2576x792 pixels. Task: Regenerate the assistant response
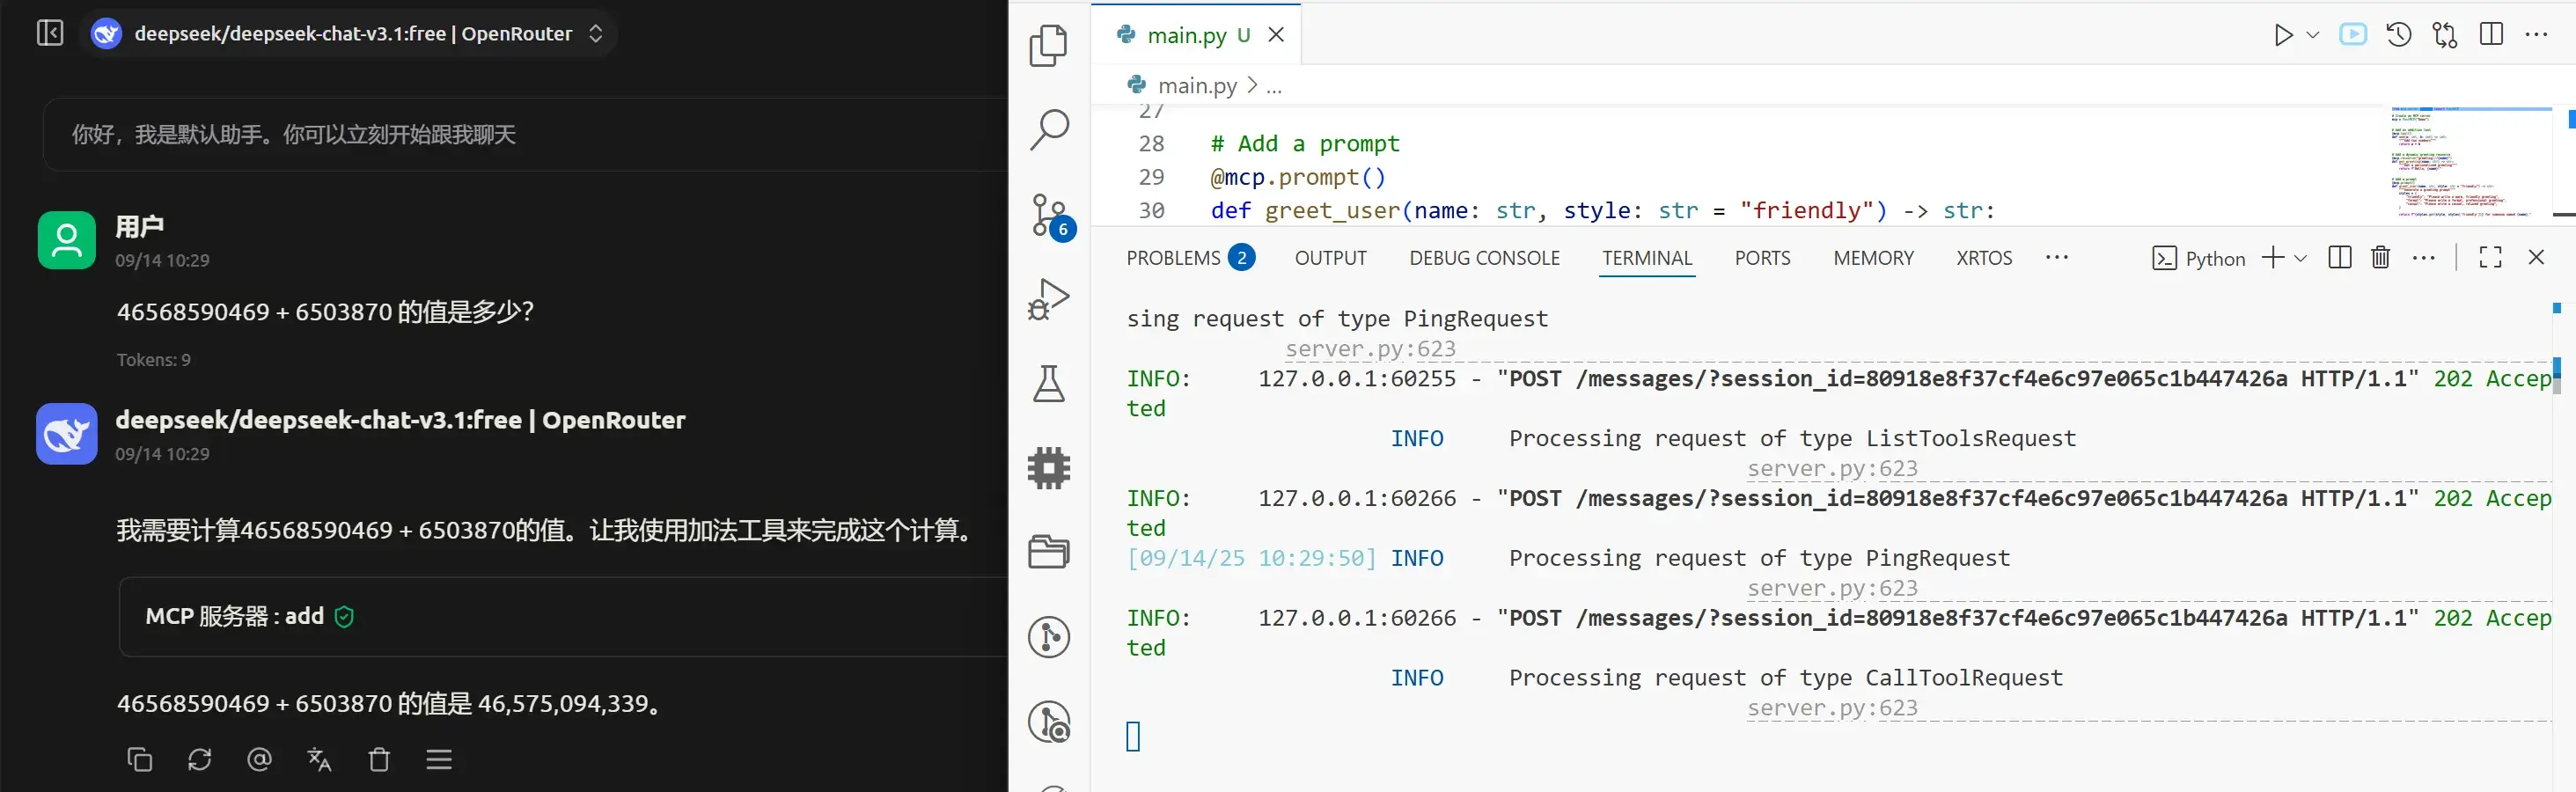point(200,760)
